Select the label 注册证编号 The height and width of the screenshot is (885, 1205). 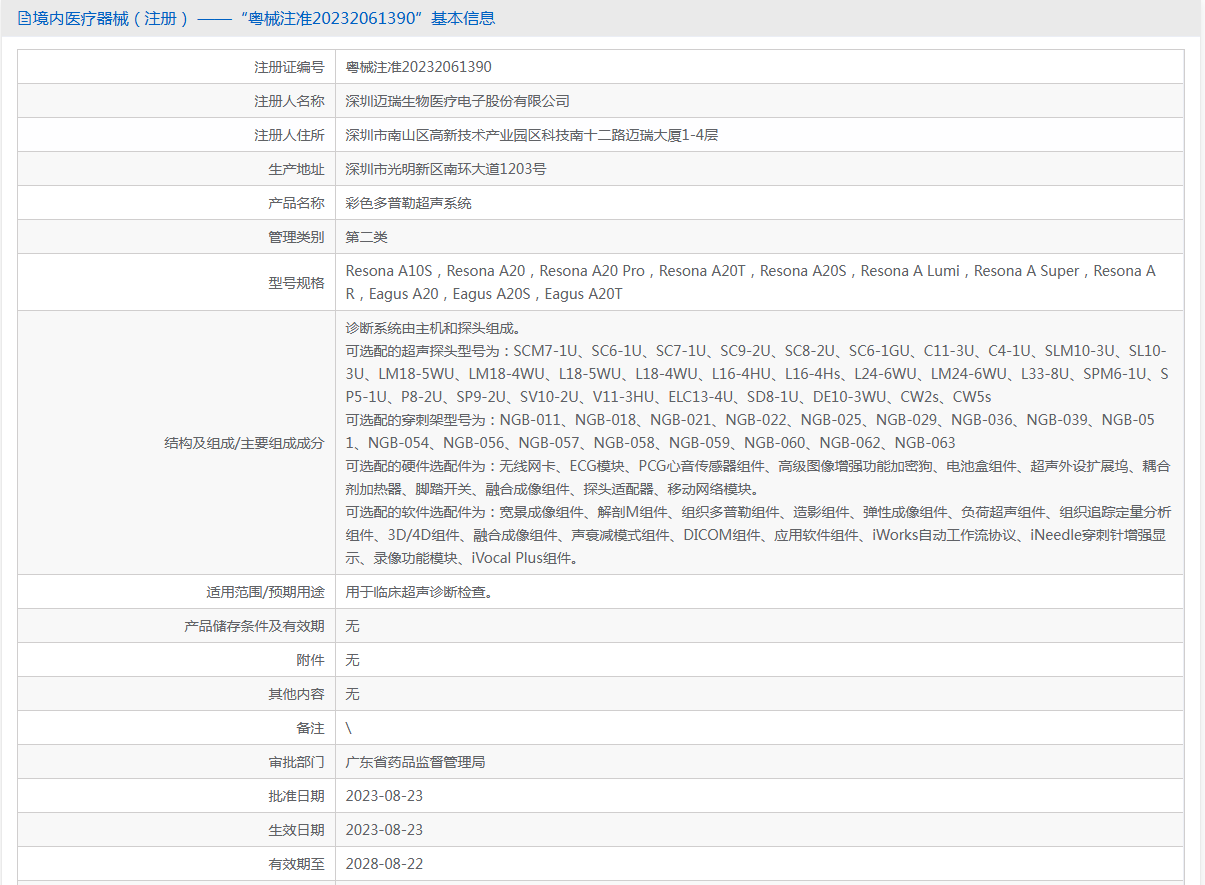pos(290,67)
